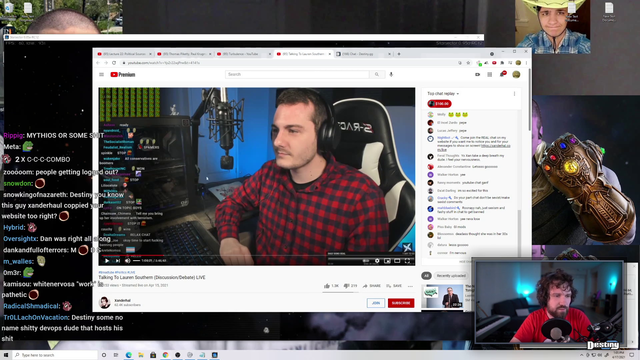The height and width of the screenshot is (360, 640).
Task: Open the Xanderhal channel name link
Action: point(122,300)
